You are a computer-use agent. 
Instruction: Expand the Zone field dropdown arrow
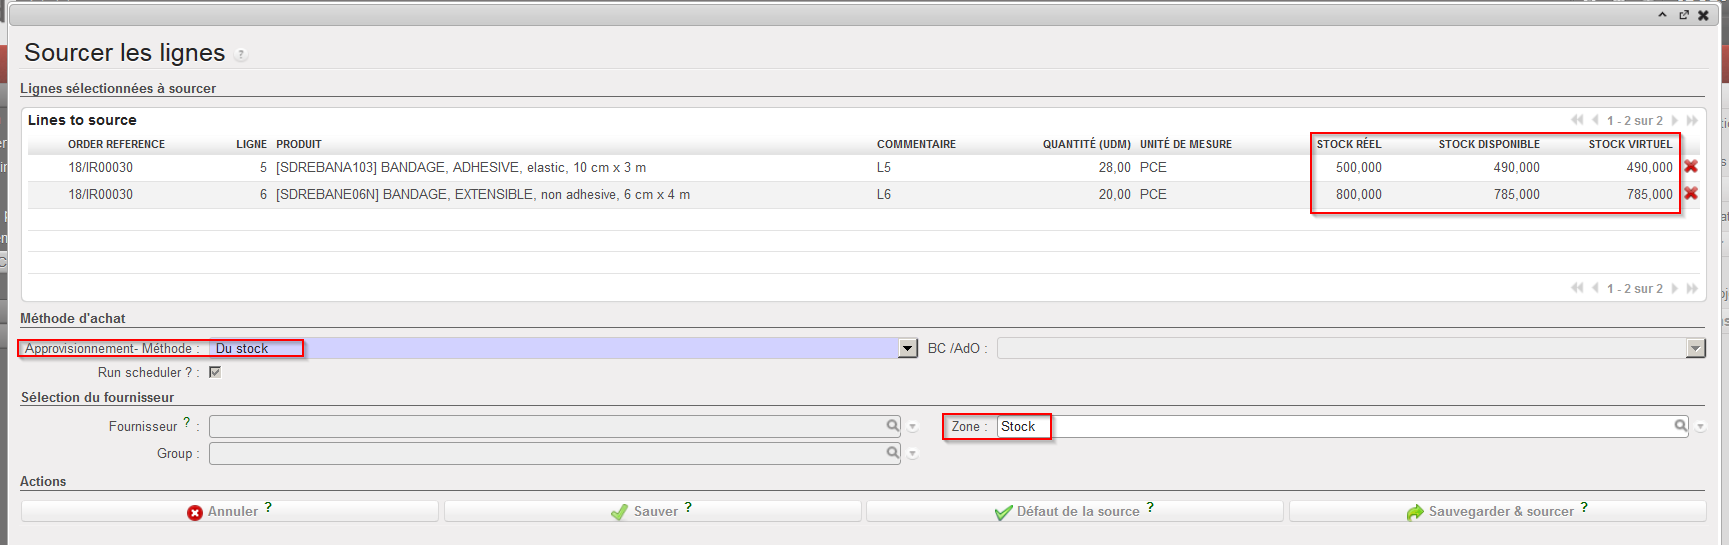[x=1700, y=427]
